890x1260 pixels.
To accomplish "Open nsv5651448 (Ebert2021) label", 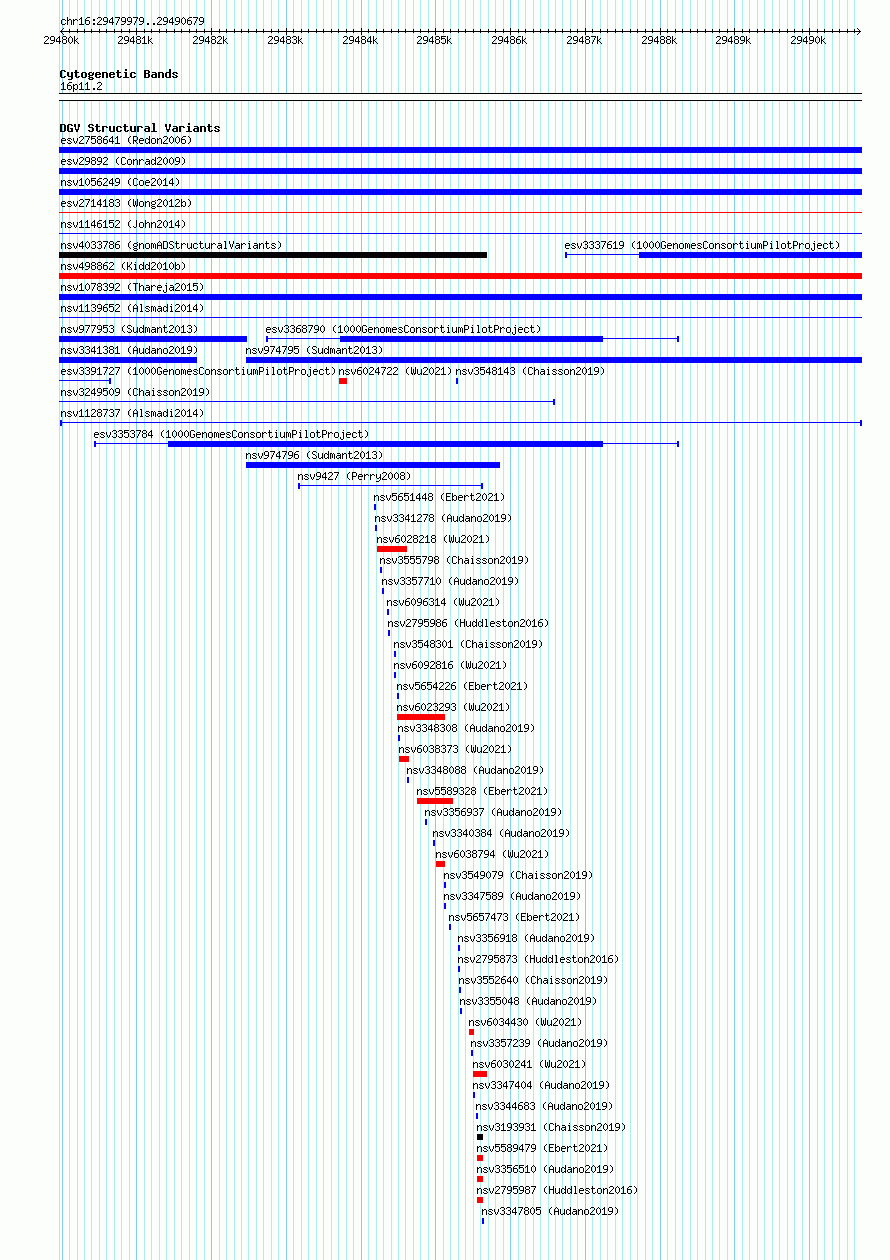I will click(439, 497).
